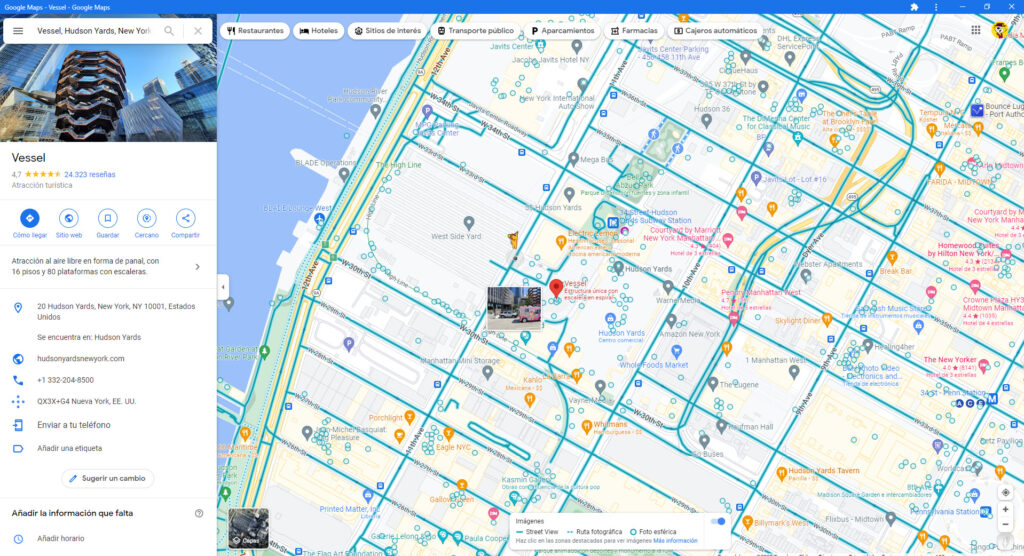Click the search text input field
Viewport: 1024px width, 556px height.
[93, 31]
